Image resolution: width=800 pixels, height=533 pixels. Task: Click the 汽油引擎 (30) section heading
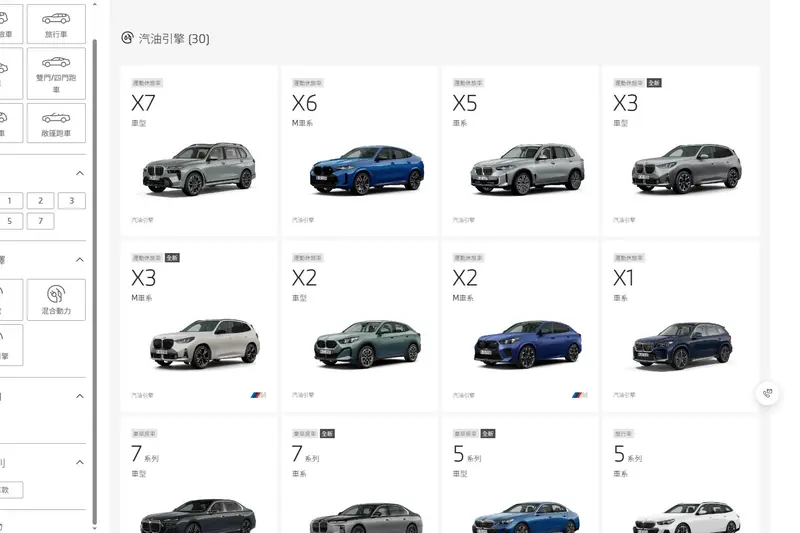174,39
